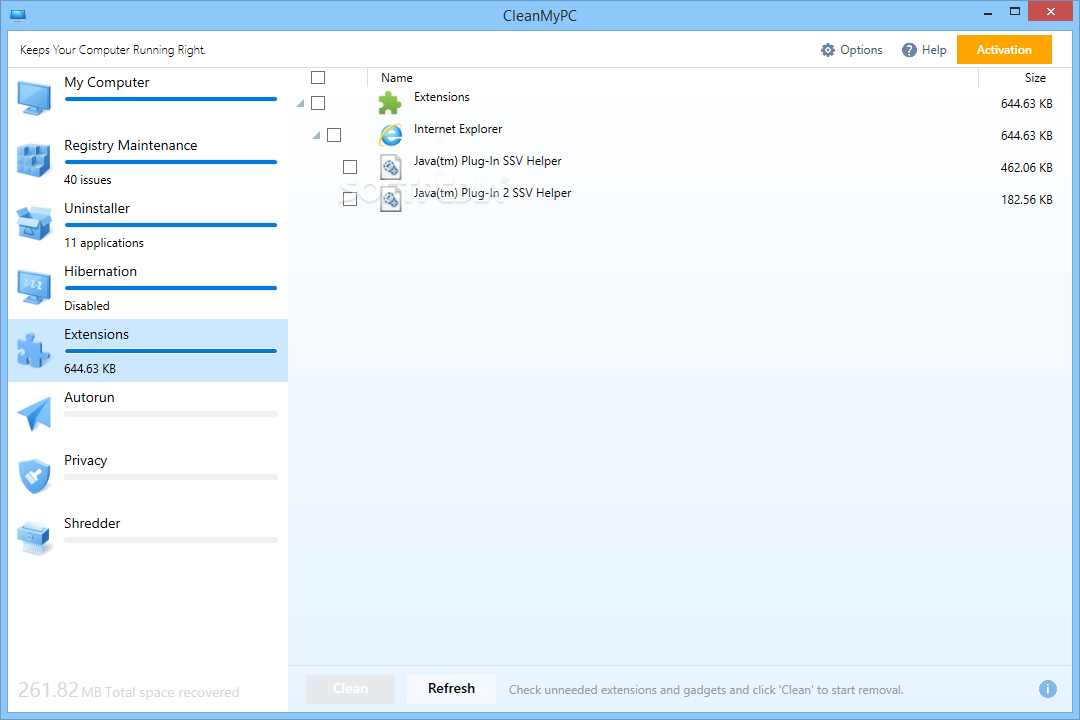Click the Uninstaller box icon

click(34, 223)
